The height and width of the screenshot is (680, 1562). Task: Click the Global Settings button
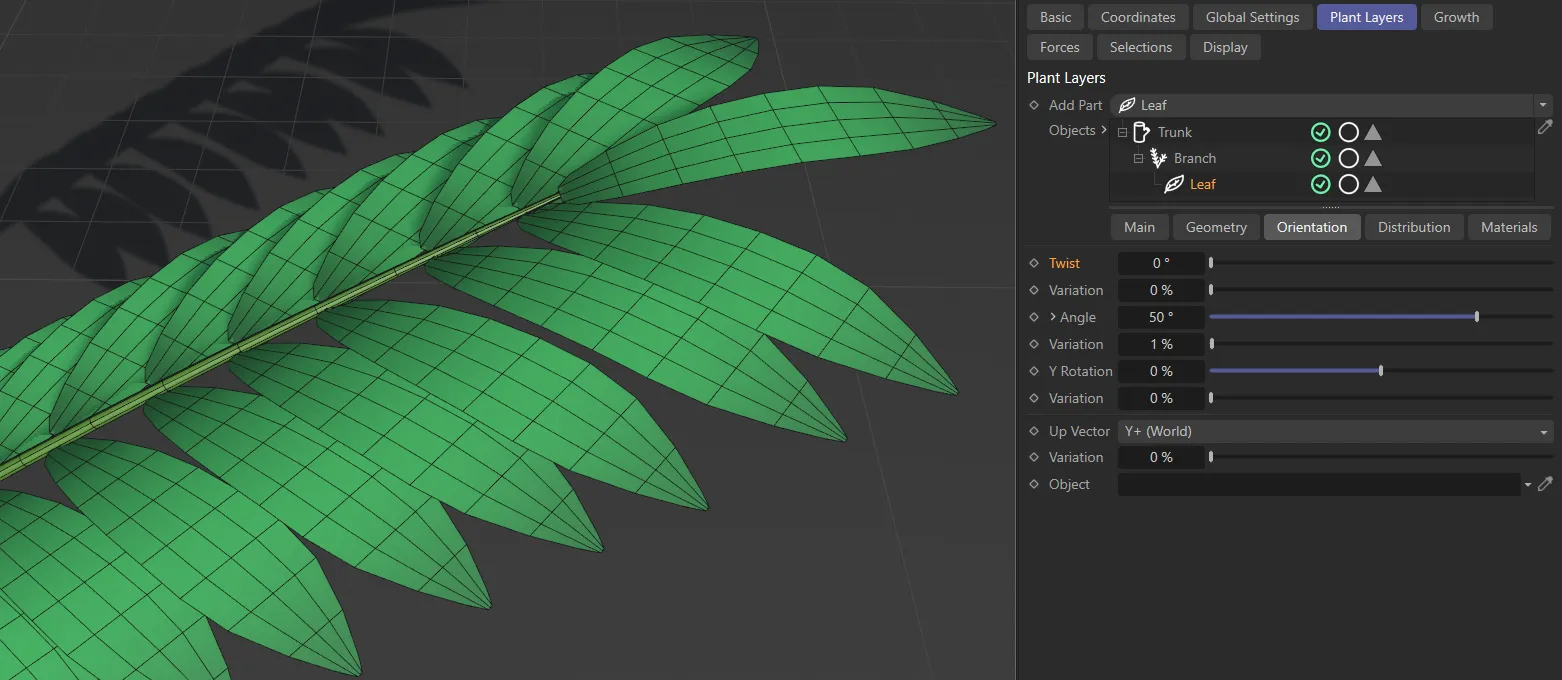pyautogui.click(x=1252, y=16)
